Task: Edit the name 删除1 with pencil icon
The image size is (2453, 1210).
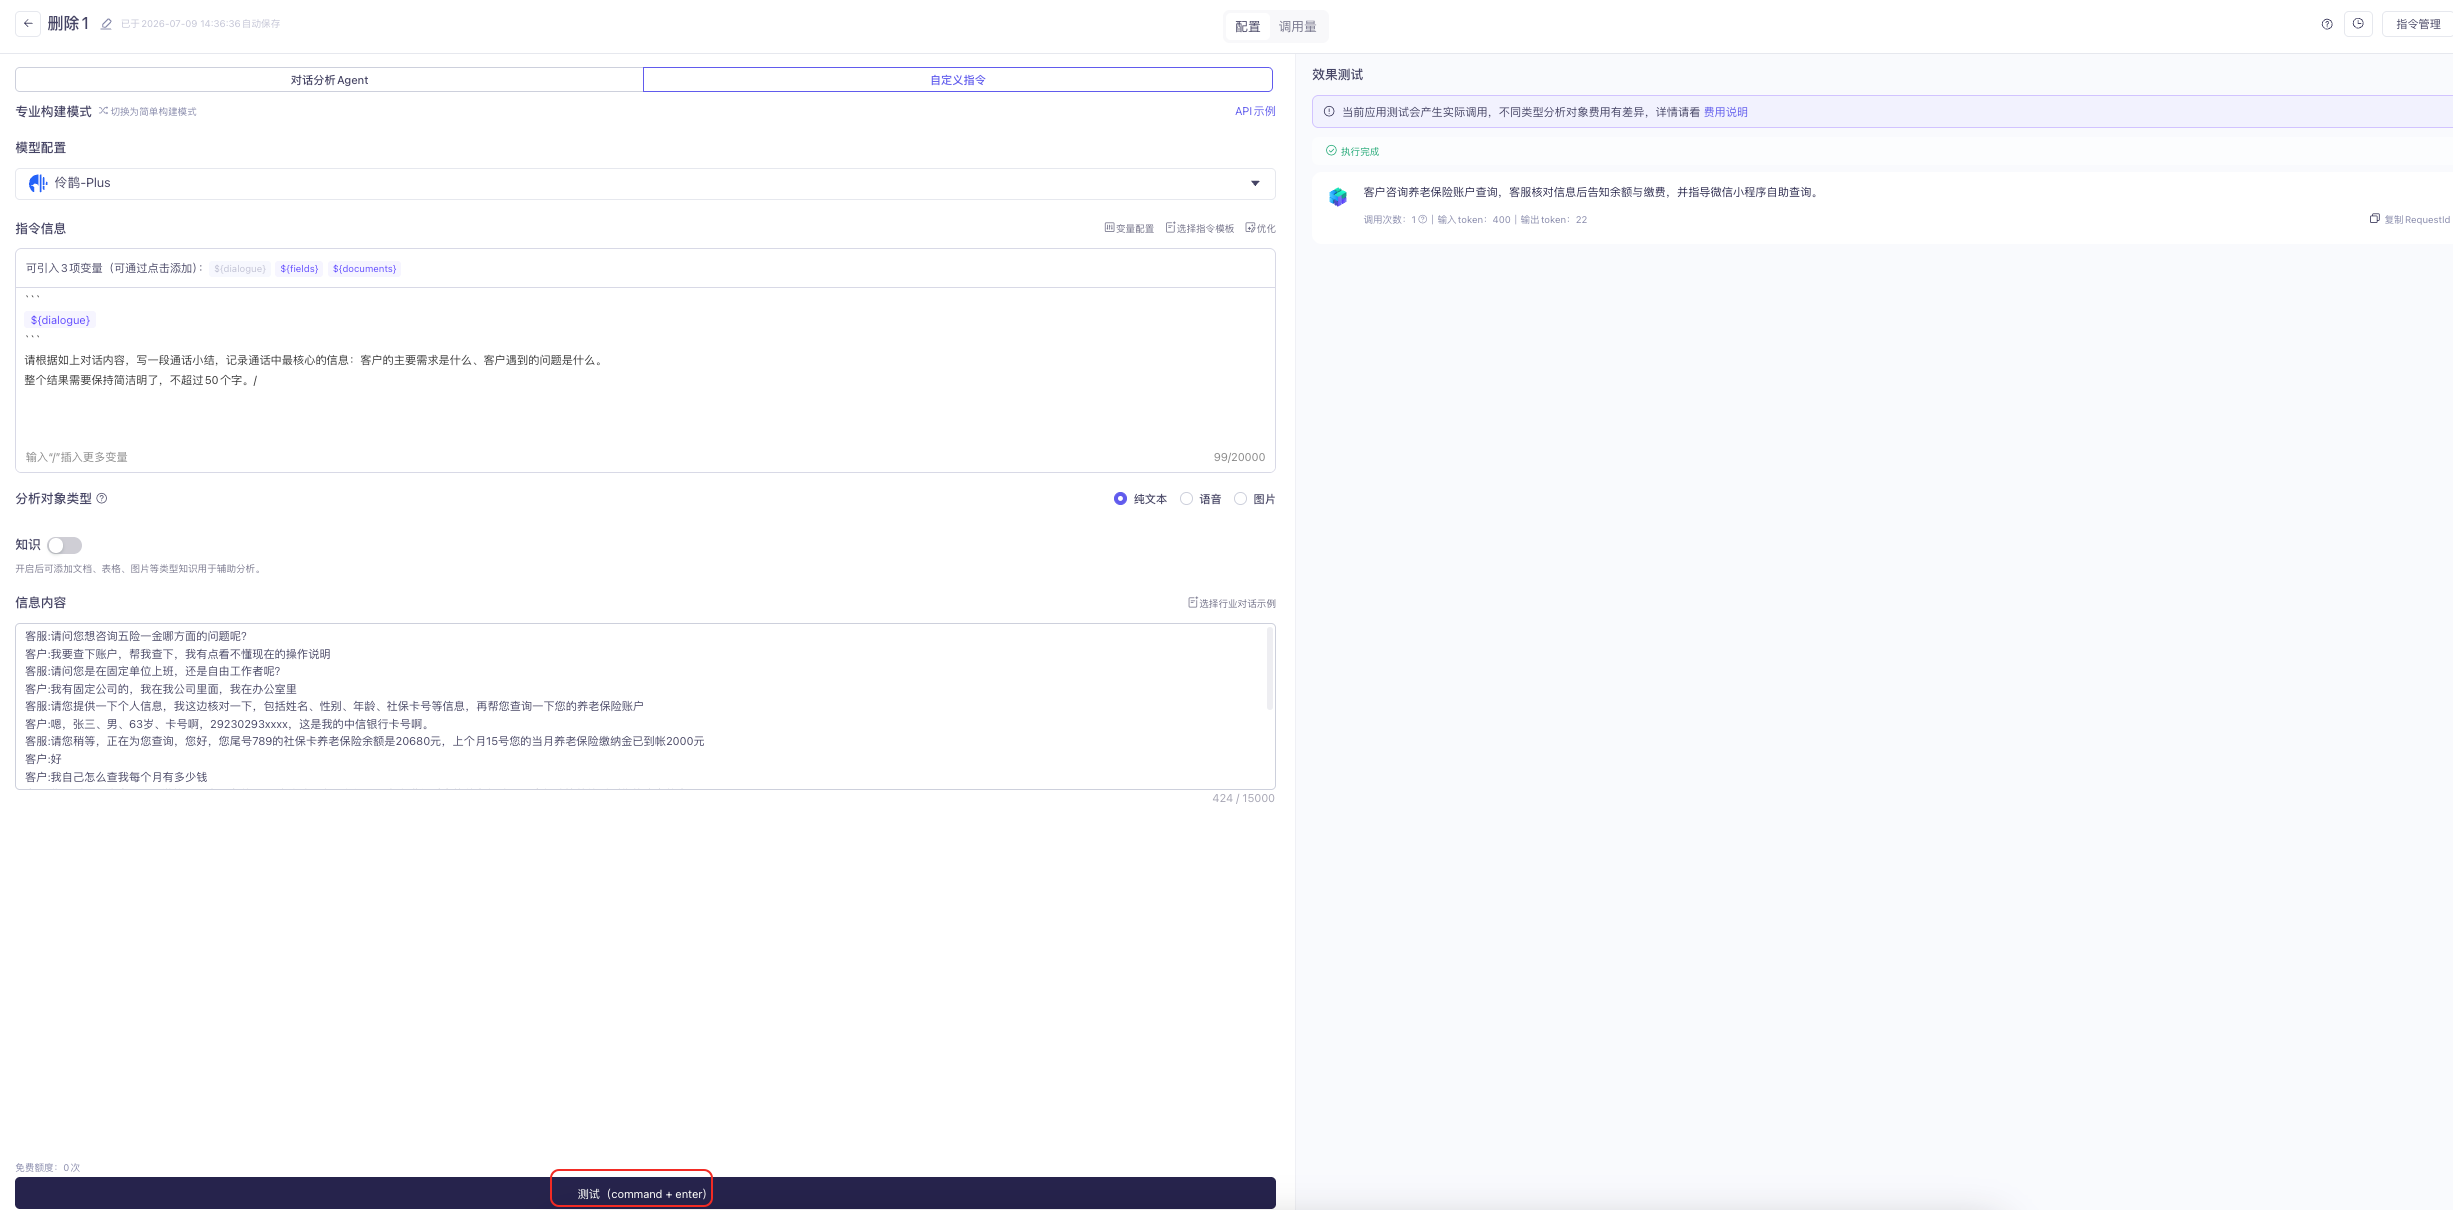Action: click(x=106, y=24)
